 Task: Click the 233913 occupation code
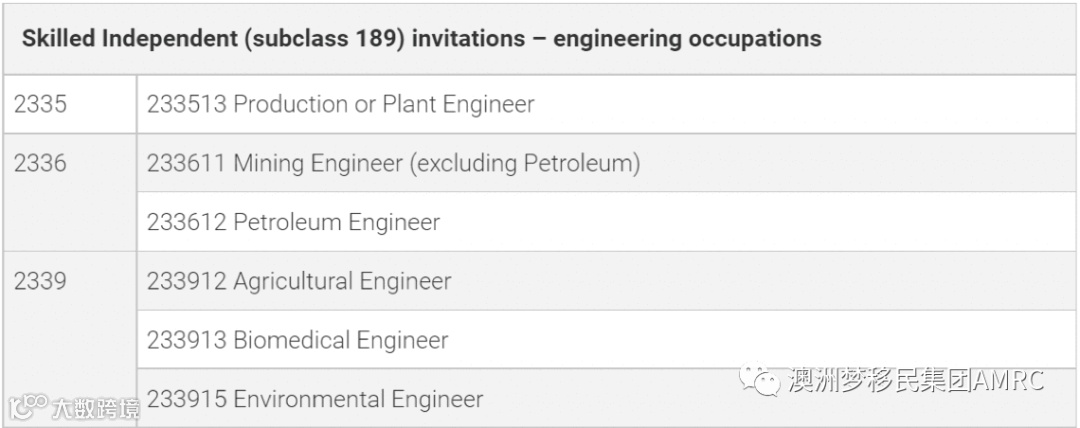(186, 340)
